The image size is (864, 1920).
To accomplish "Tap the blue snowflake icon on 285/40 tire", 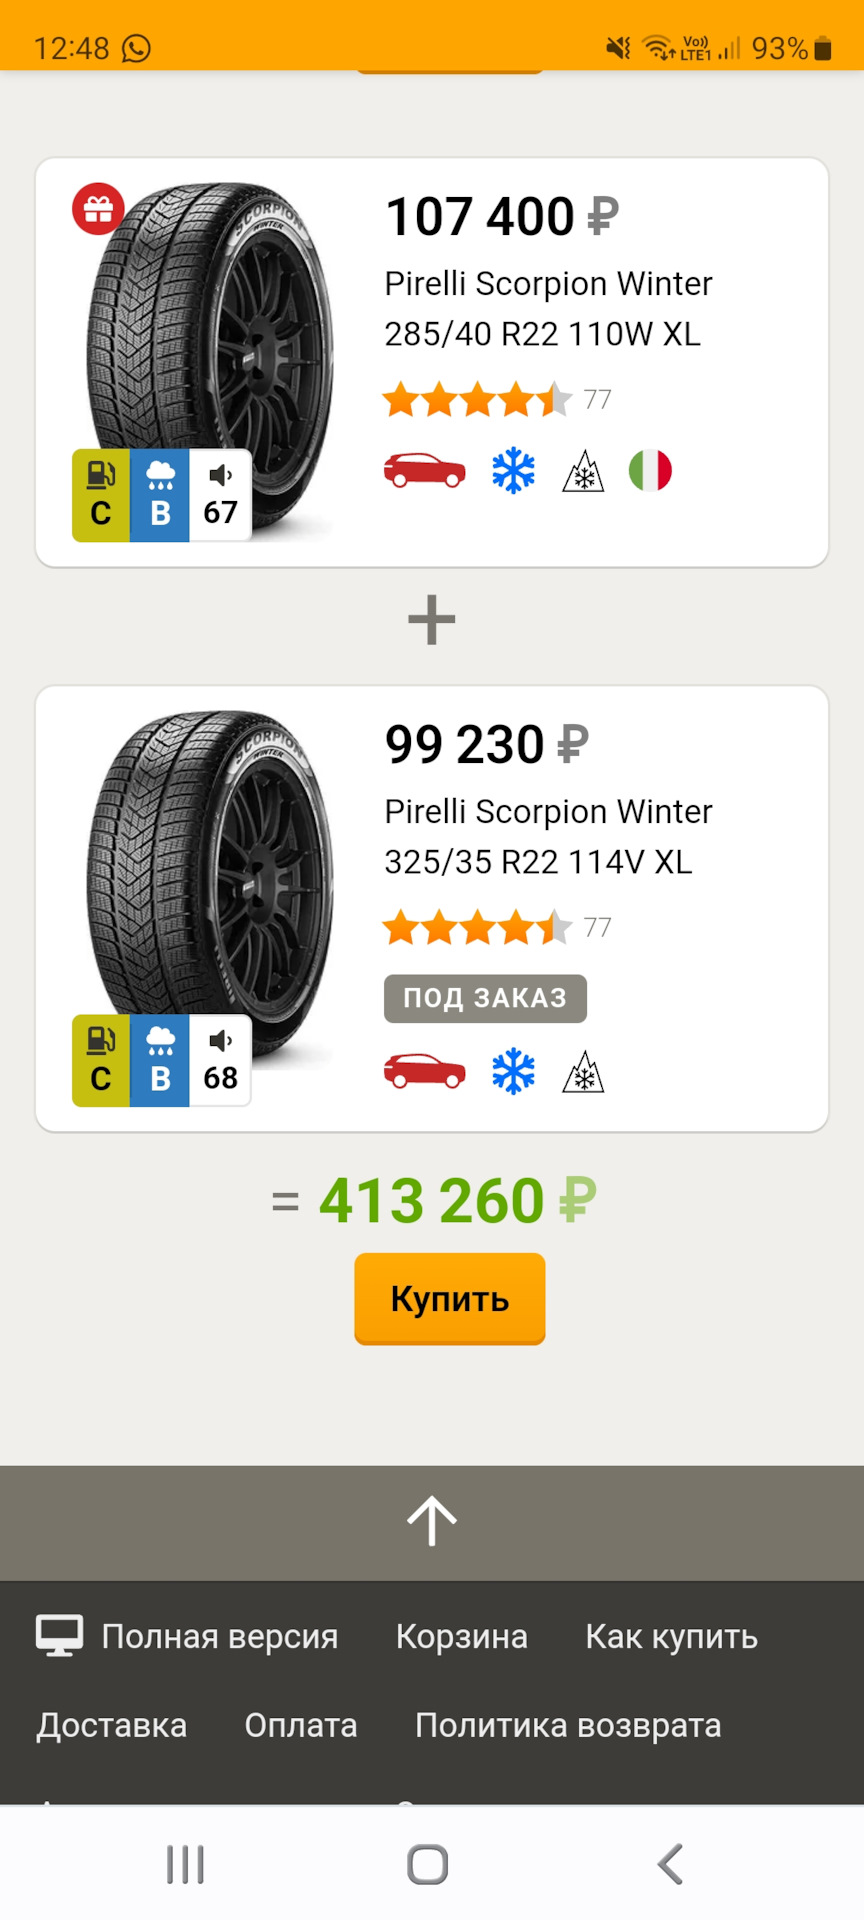I will coord(513,471).
